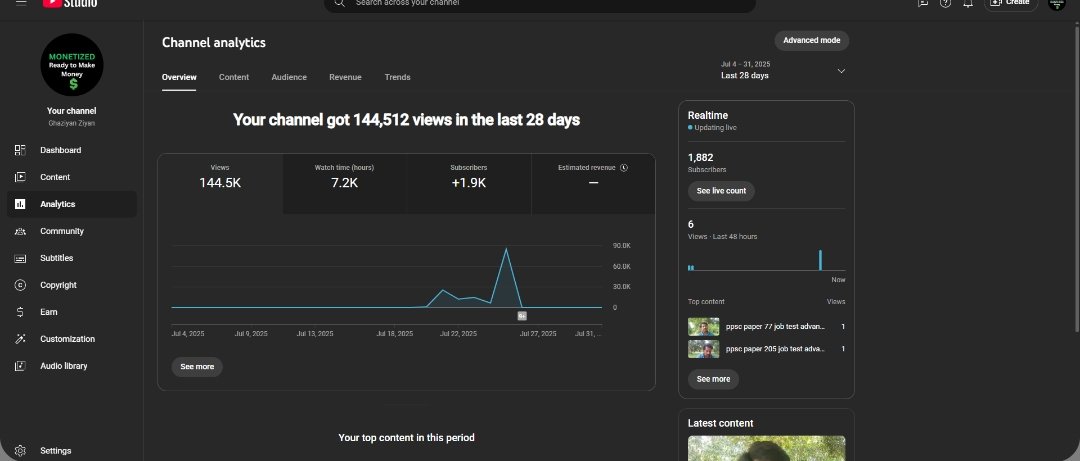Viewport: 1080px width, 461px height.
Task: Open the Customization wand icon
Action: click(20, 339)
